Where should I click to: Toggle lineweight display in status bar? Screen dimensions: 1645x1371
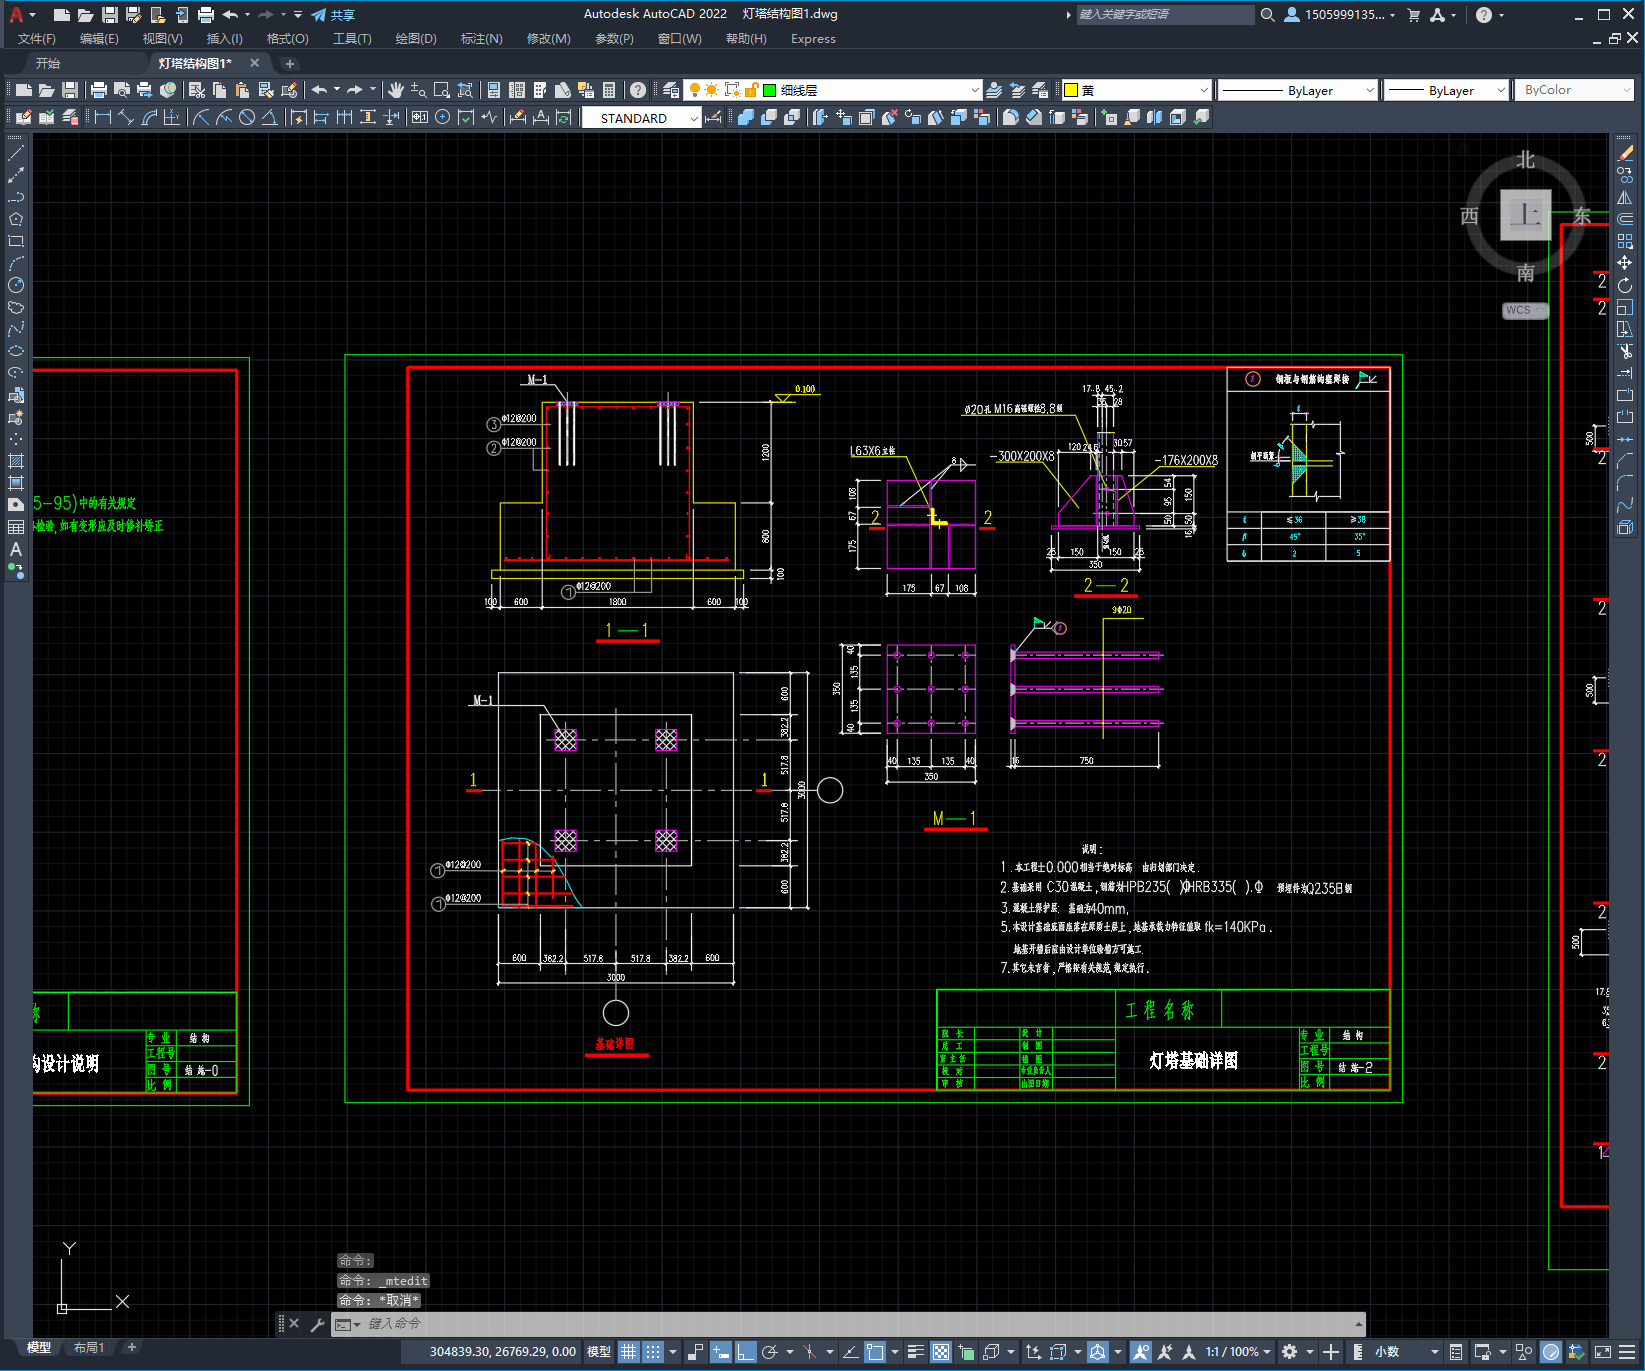916,1352
